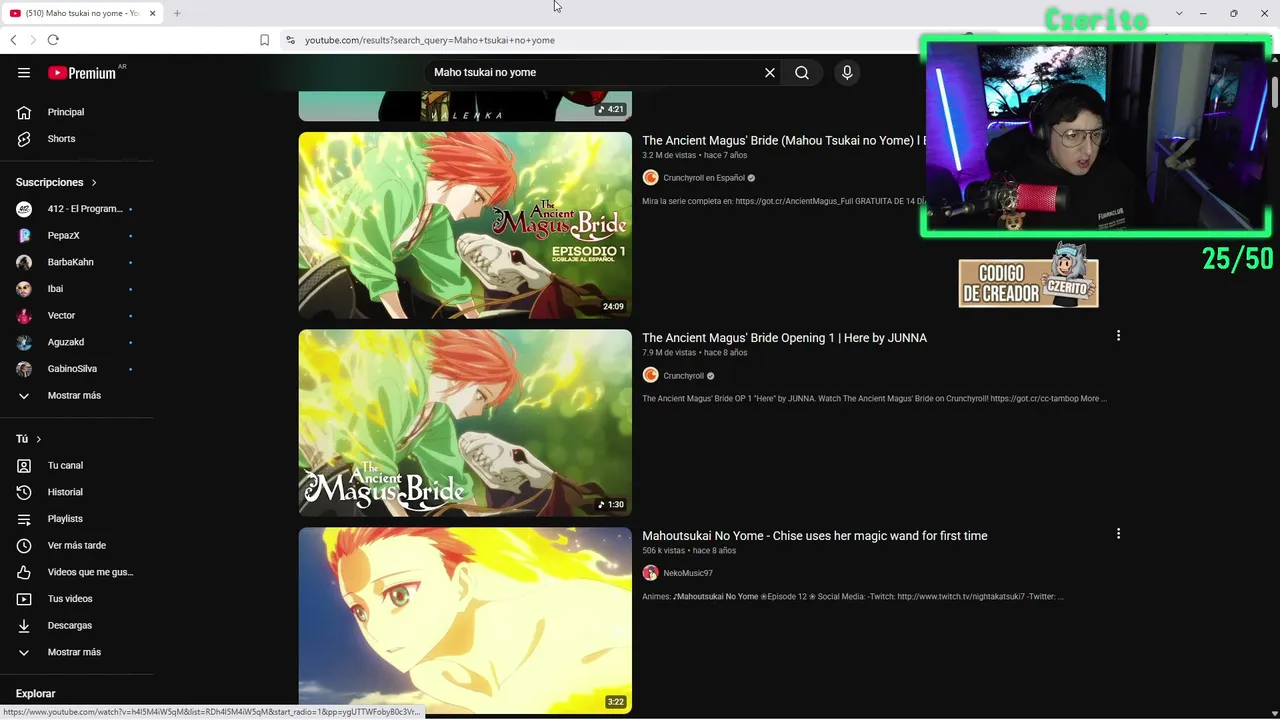Click NekoMusic97 channel avatar
Viewport: 1280px width, 720px height.
650,573
